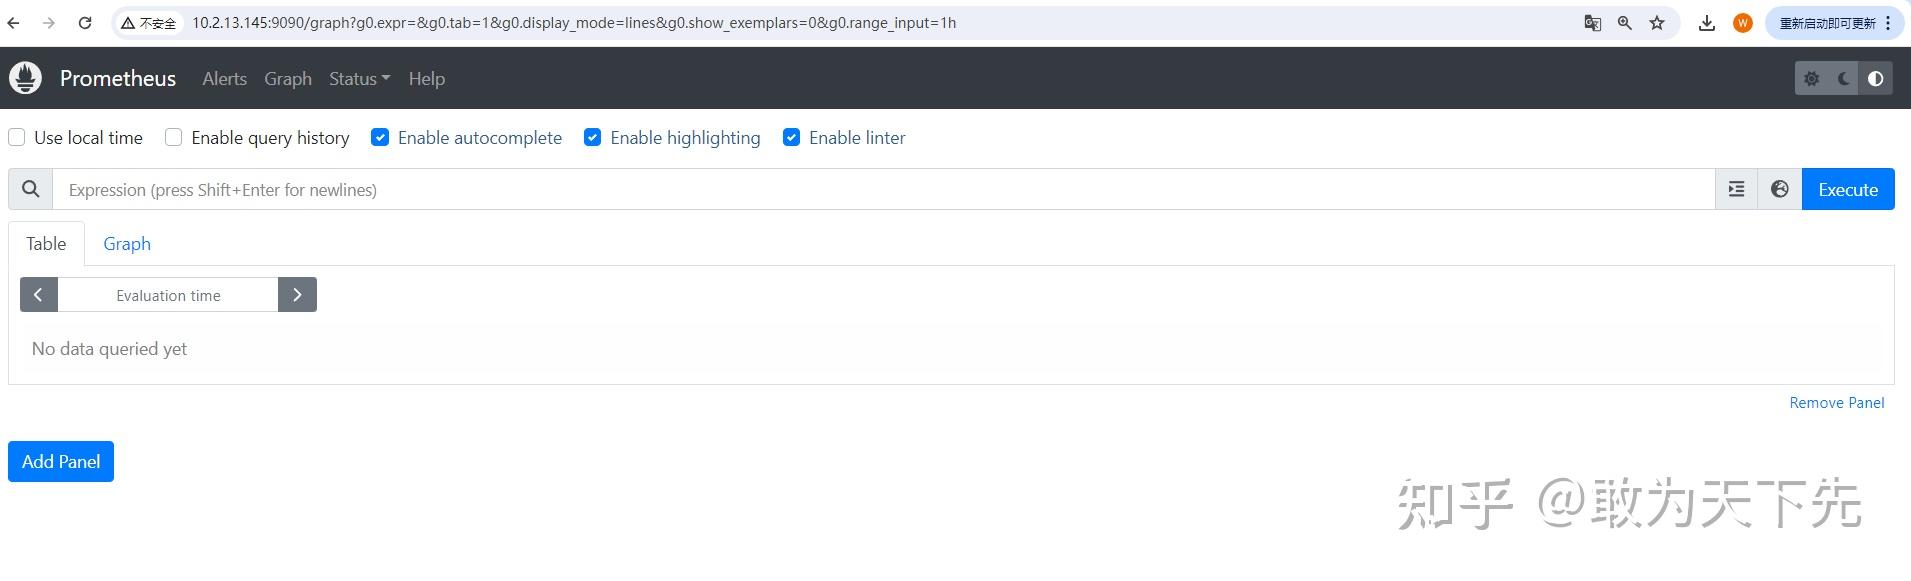Click the zoom magnifier icon in address bar
1911x581 pixels.
tap(1625, 23)
